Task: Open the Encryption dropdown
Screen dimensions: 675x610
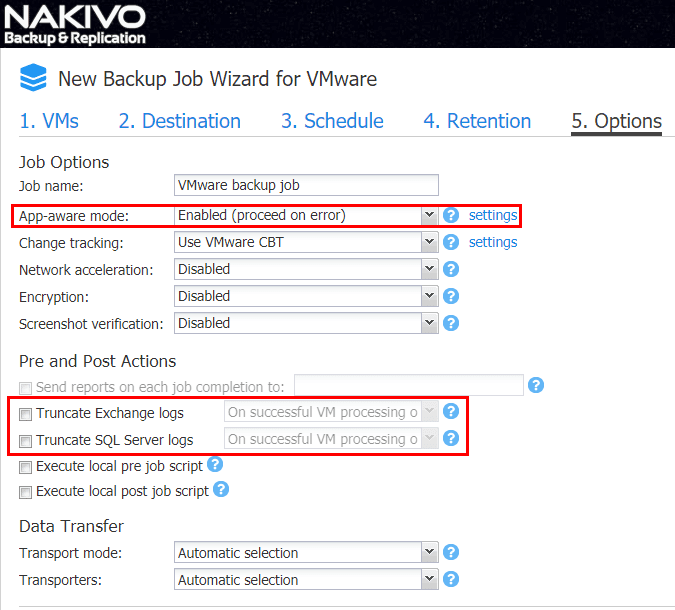Action: pos(306,296)
